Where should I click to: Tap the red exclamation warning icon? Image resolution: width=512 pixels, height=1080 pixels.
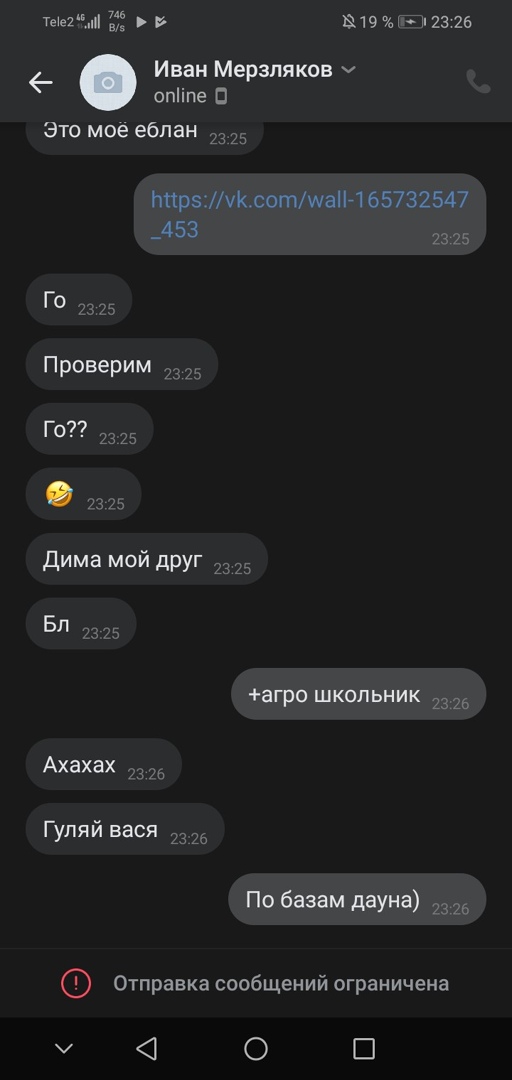click(76, 984)
